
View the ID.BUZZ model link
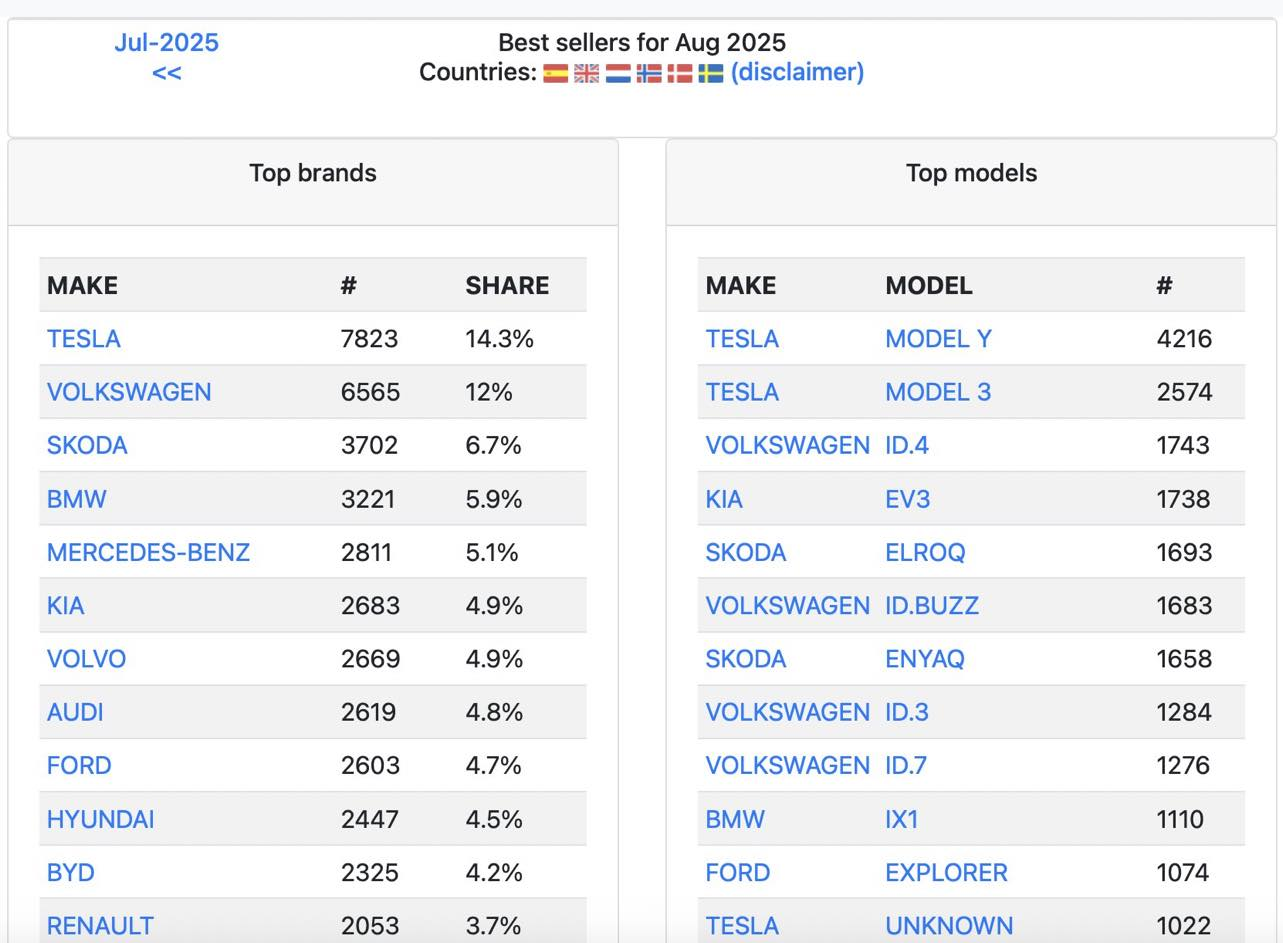click(932, 605)
